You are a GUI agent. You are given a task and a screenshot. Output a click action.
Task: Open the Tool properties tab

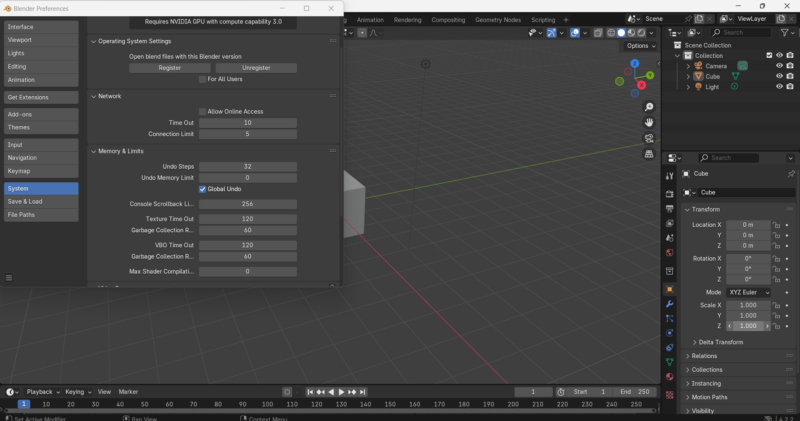pyautogui.click(x=669, y=176)
